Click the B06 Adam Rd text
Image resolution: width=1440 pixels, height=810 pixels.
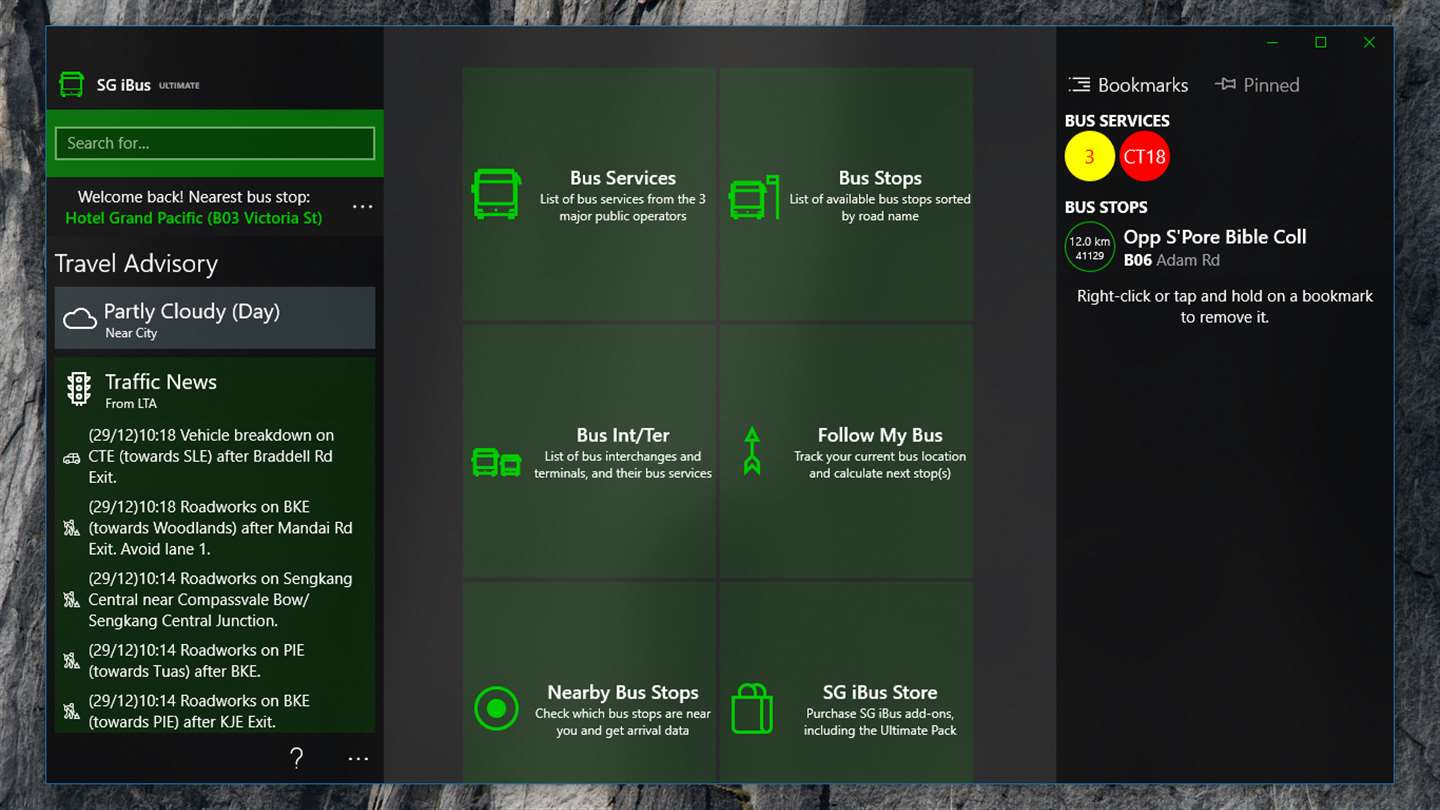(1171, 260)
